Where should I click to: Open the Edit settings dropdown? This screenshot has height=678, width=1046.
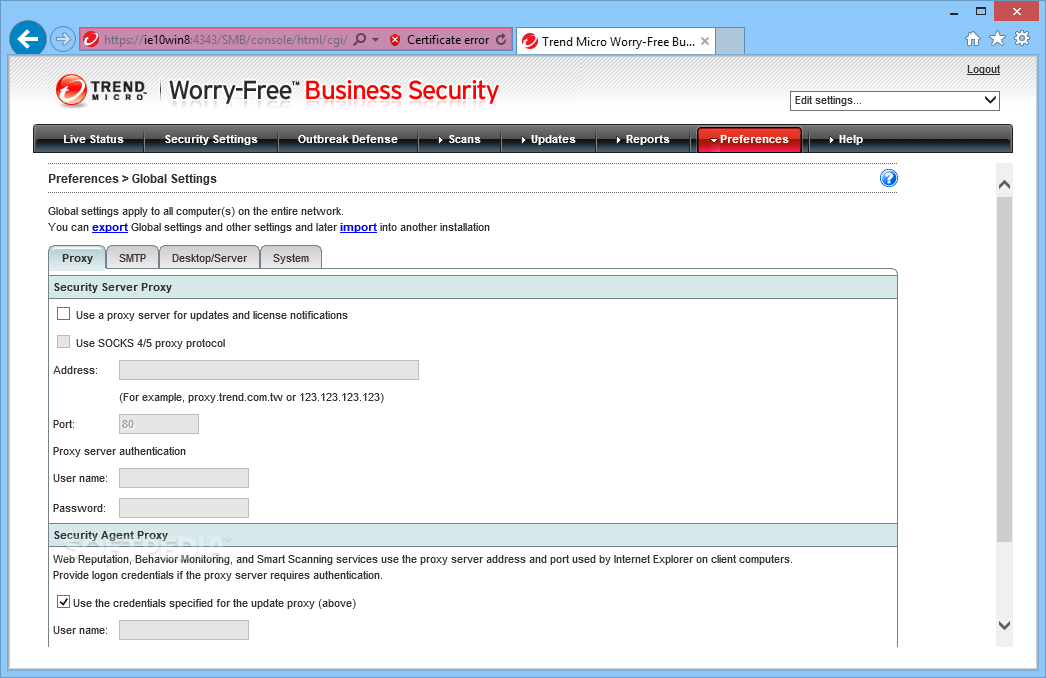[x=895, y=101]
